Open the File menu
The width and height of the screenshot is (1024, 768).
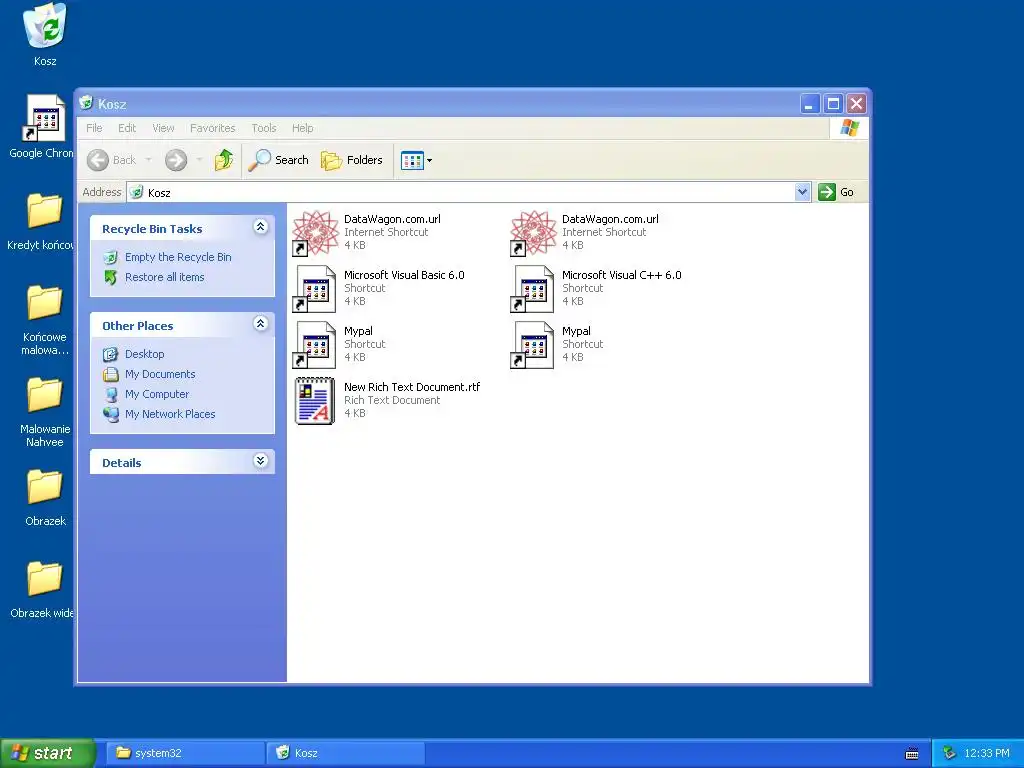pos(94,128)
